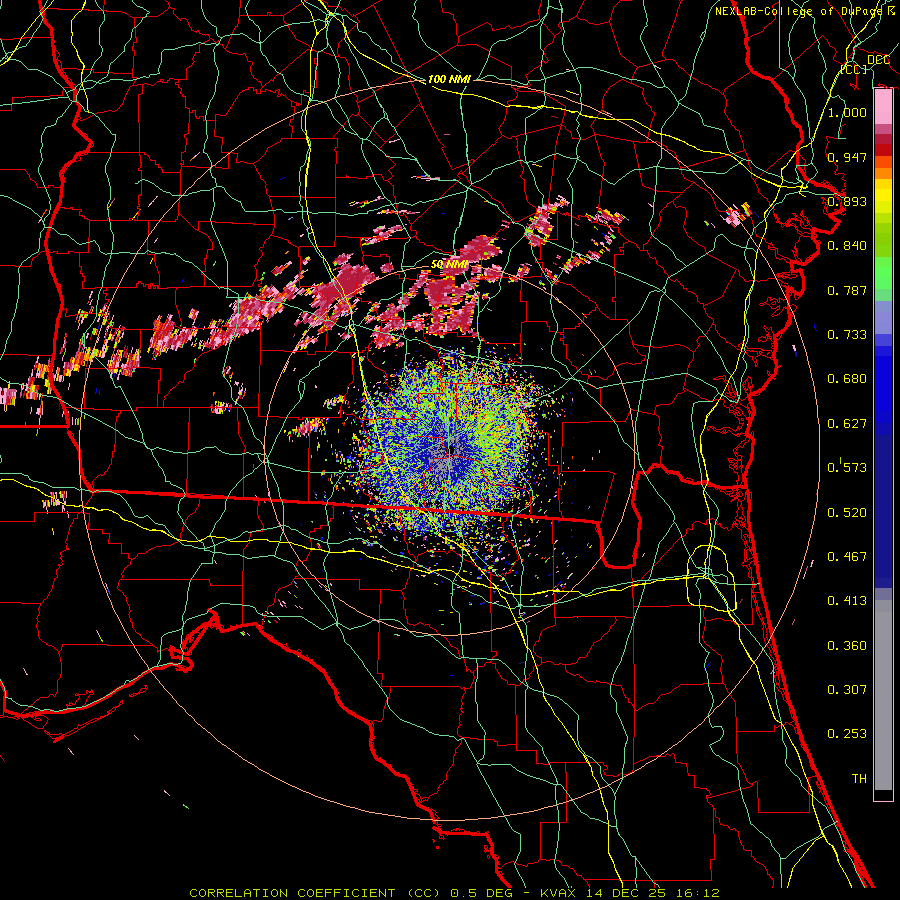
Task: Click the 1.000 legend value
Action: [x=847, y=112]
